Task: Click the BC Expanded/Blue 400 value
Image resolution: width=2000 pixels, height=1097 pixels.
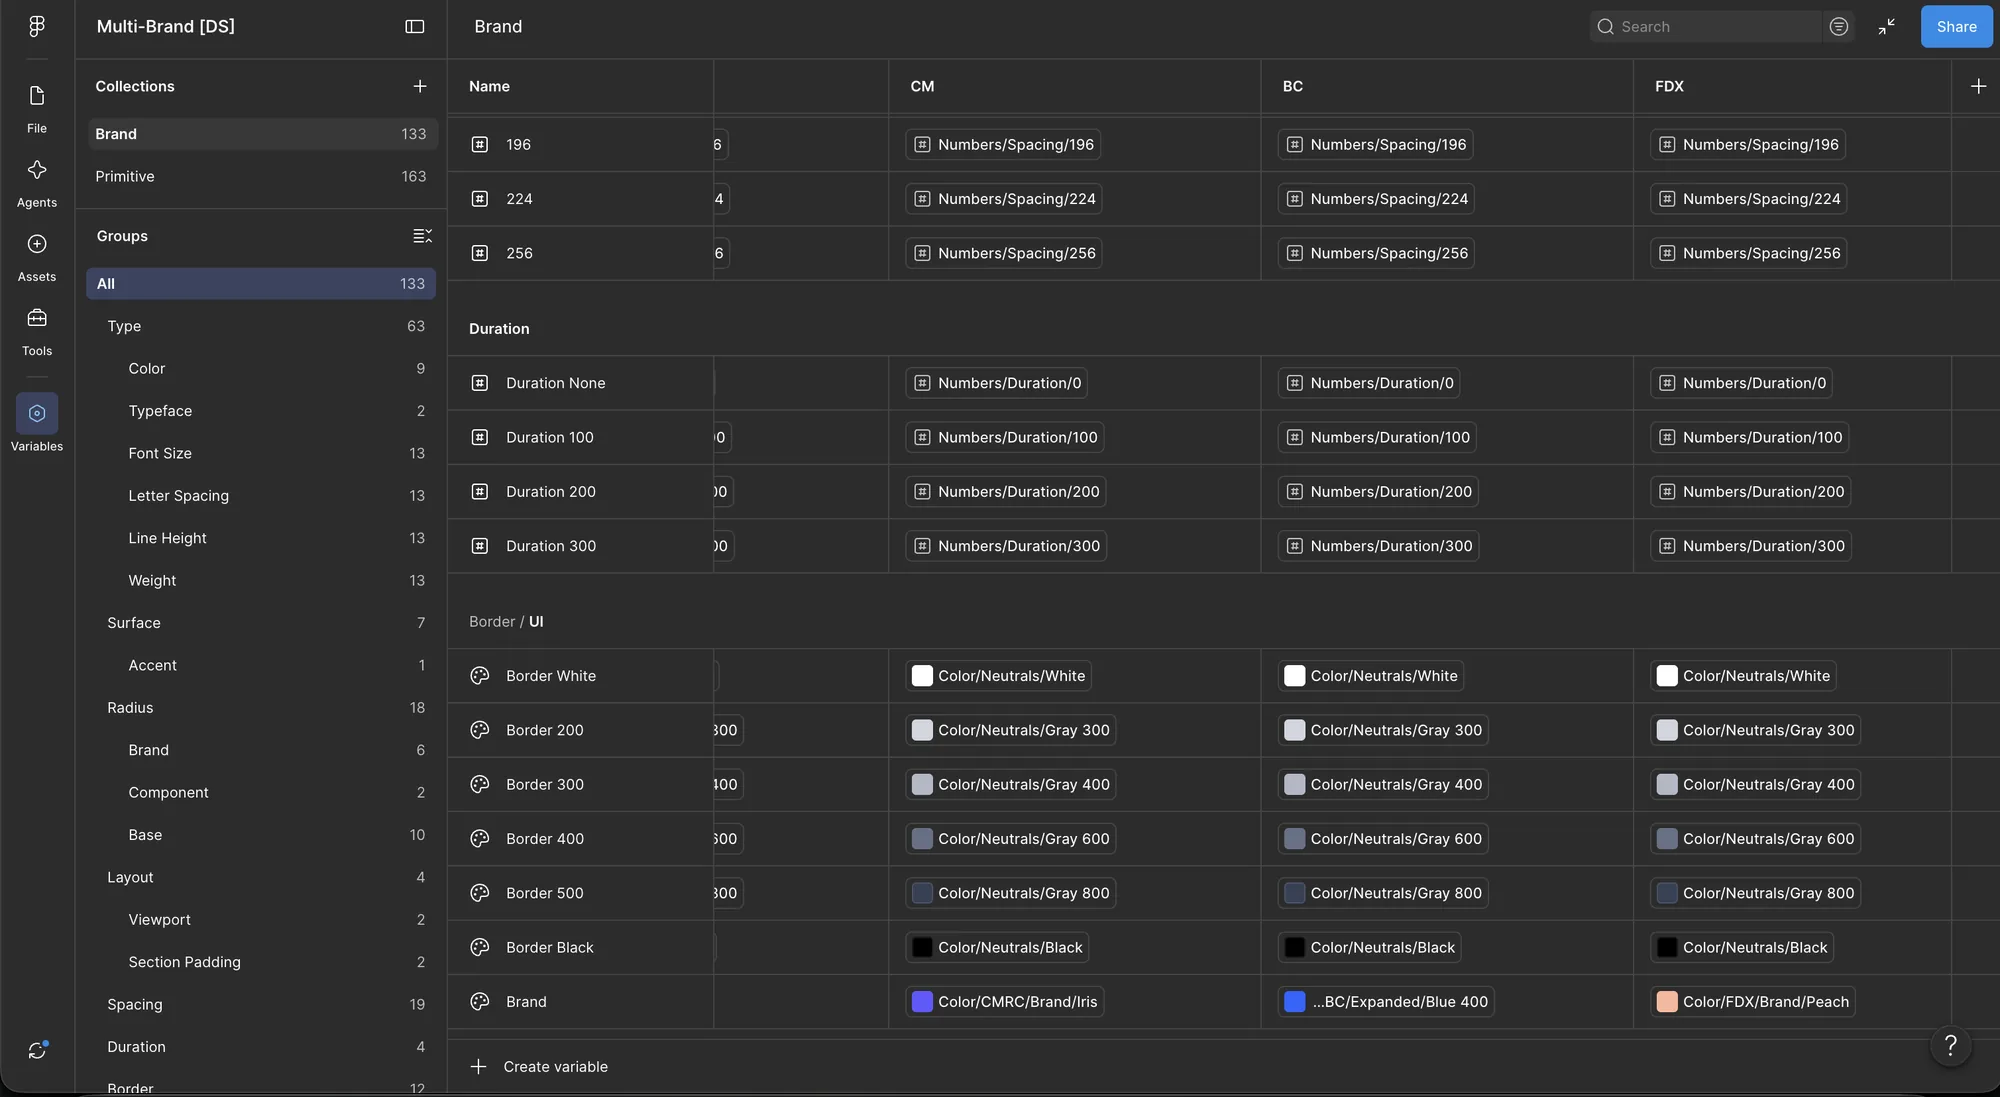Action: [x=1386, y=1002]
